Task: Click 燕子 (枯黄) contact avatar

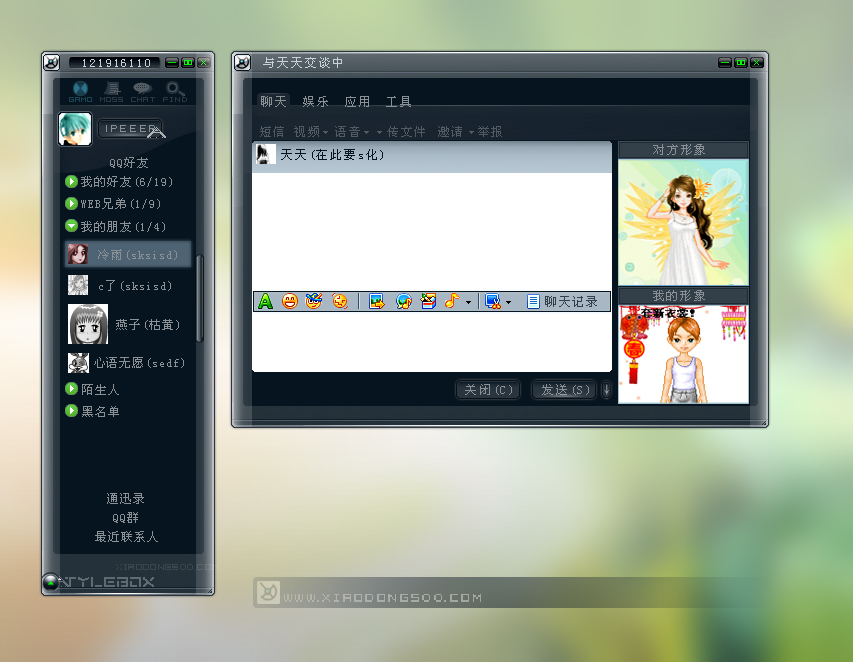Action: [x=88, y=324]
